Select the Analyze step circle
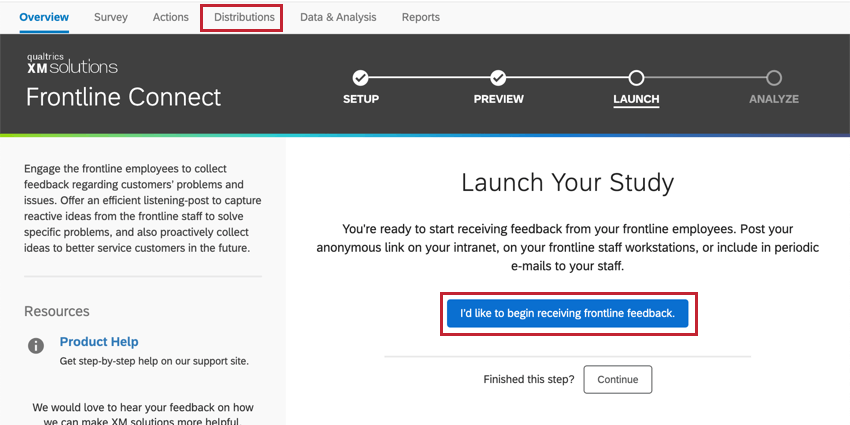The height and width of the screenshot is (425, 850). pyautogui.click(x=774, y=78)
